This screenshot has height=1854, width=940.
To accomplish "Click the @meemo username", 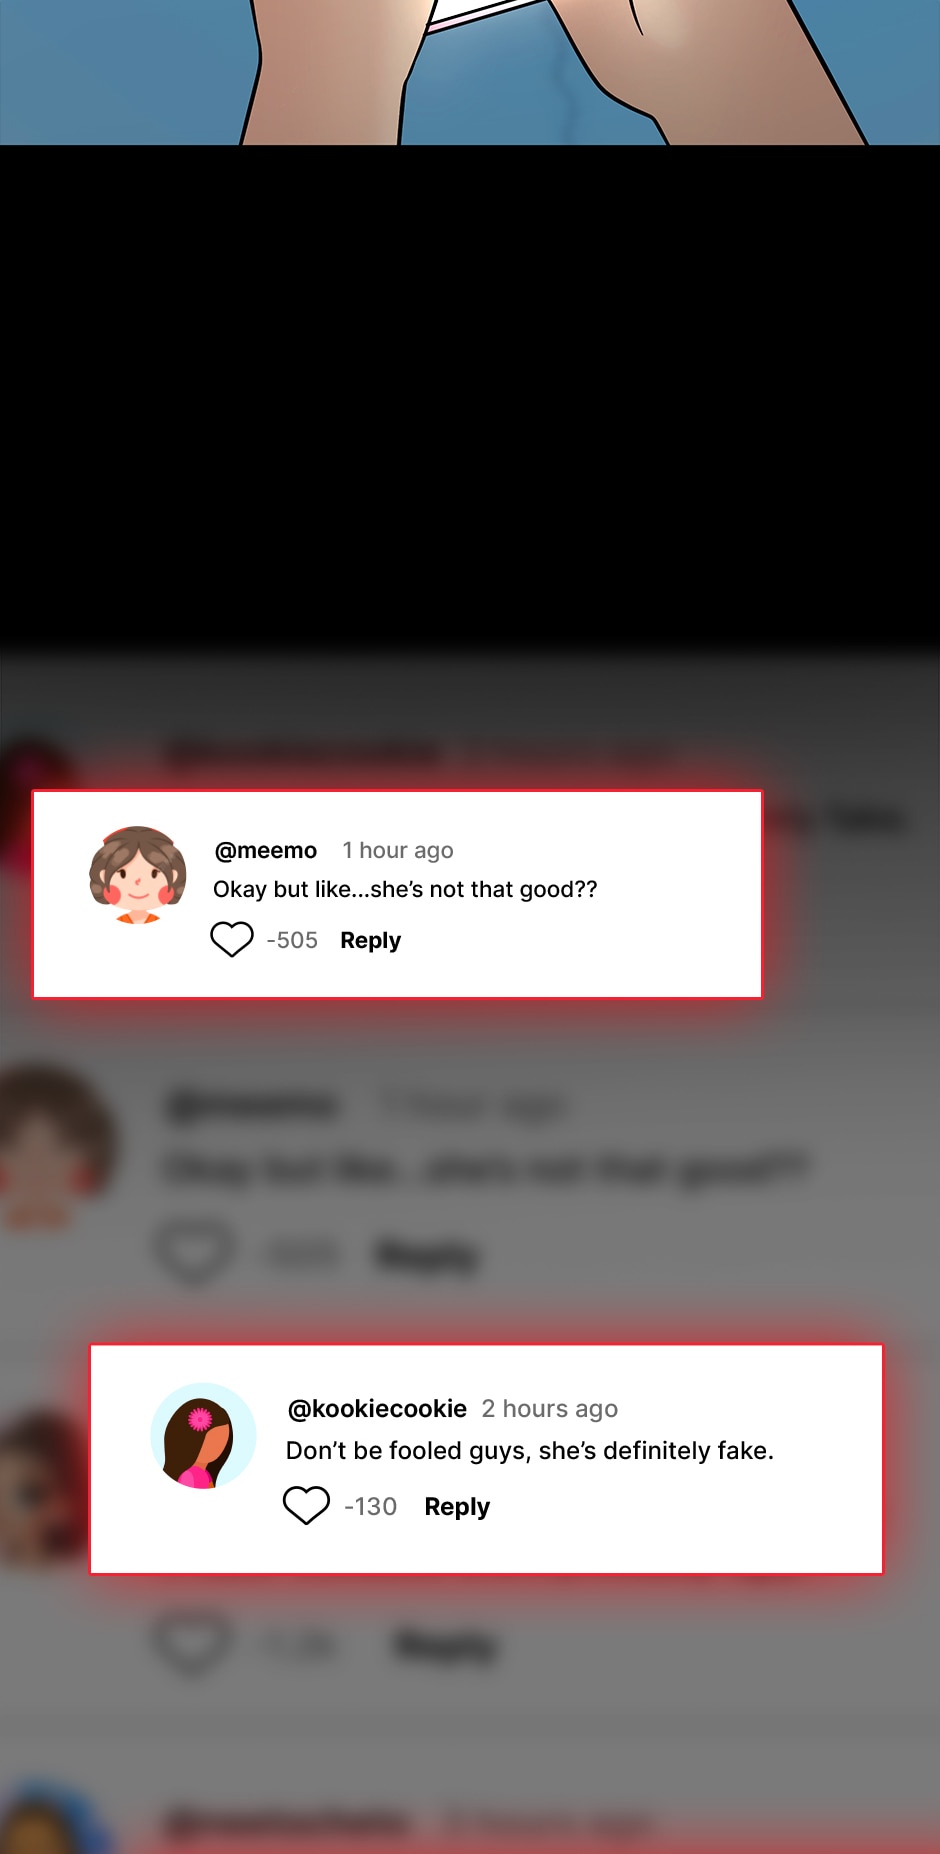I will coord(266,850).
